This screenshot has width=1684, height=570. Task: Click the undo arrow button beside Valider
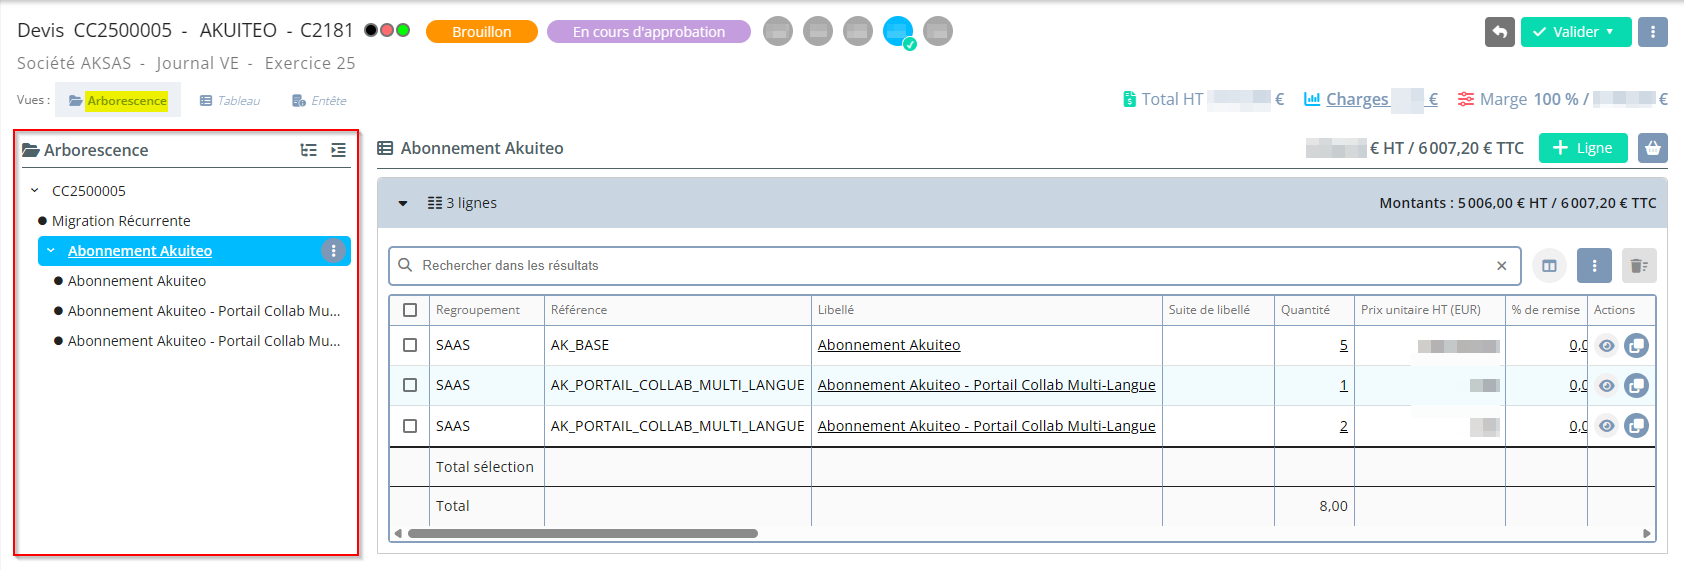pyautogui.click(x=1499, y=32)
